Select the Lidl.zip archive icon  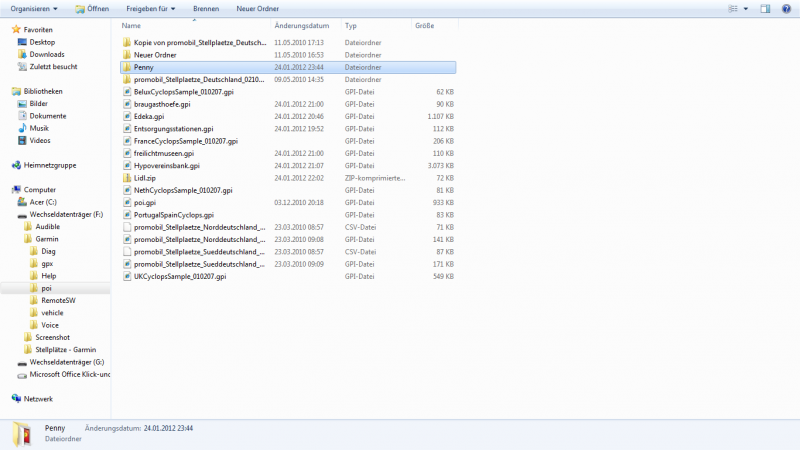126,178
